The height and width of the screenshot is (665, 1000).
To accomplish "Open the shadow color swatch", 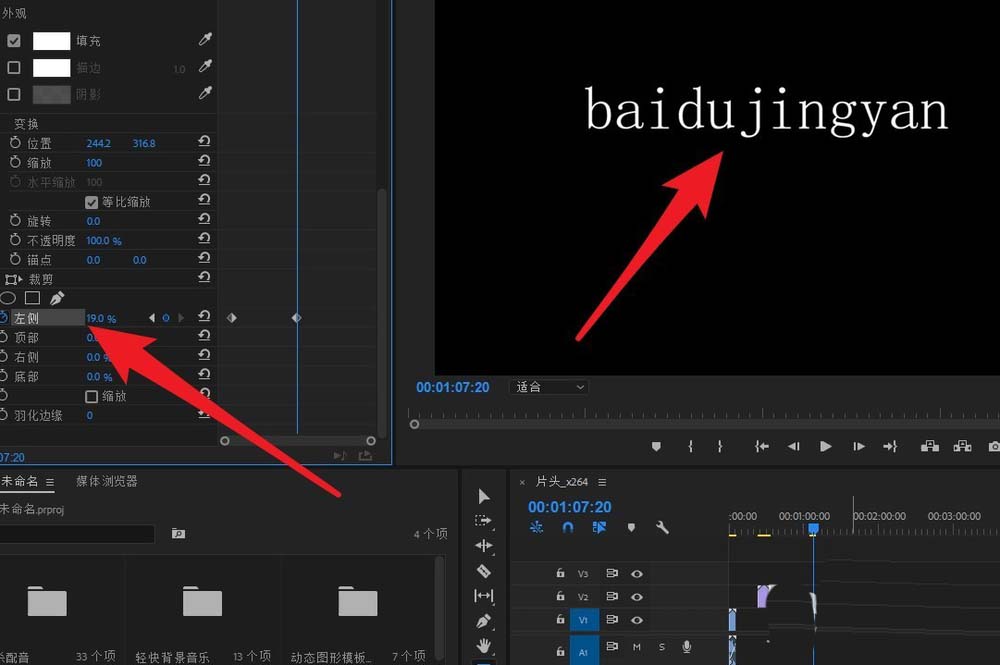I will (x=51, y=94).
